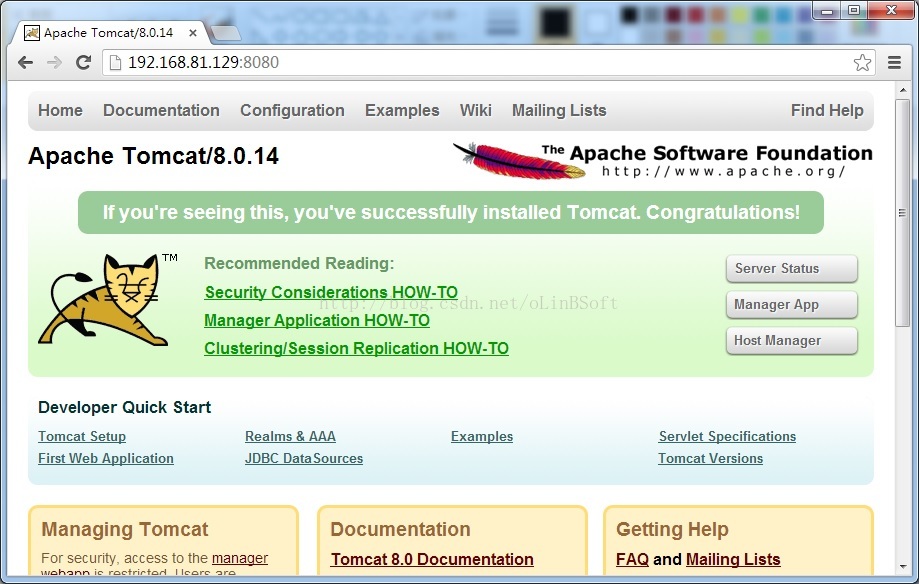The width and height of the screenshot is (919, 584).
Task: Open Security Considerations HOW-TO link
Action: [x=331, y=292]
